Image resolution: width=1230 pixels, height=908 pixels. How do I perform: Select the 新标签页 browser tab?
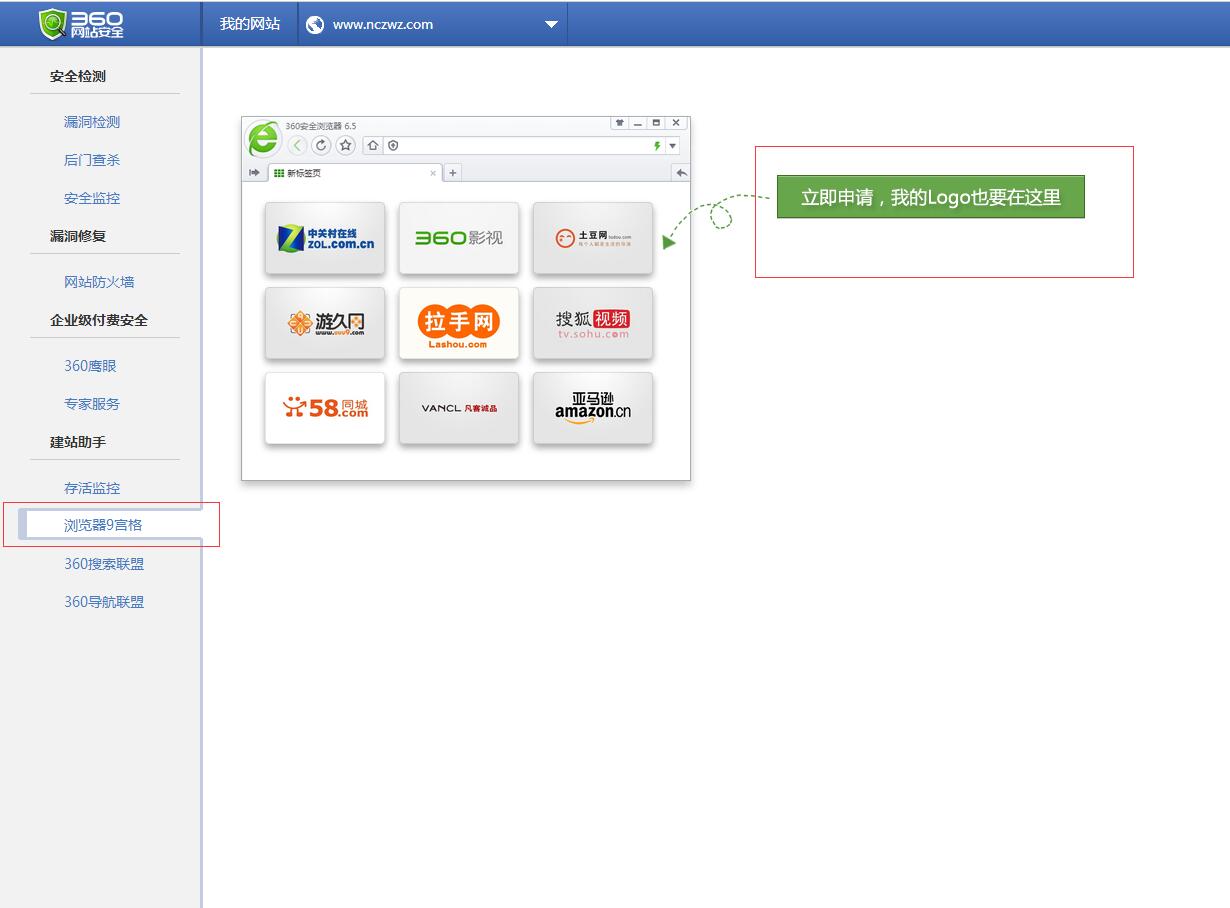click(354, 173)
